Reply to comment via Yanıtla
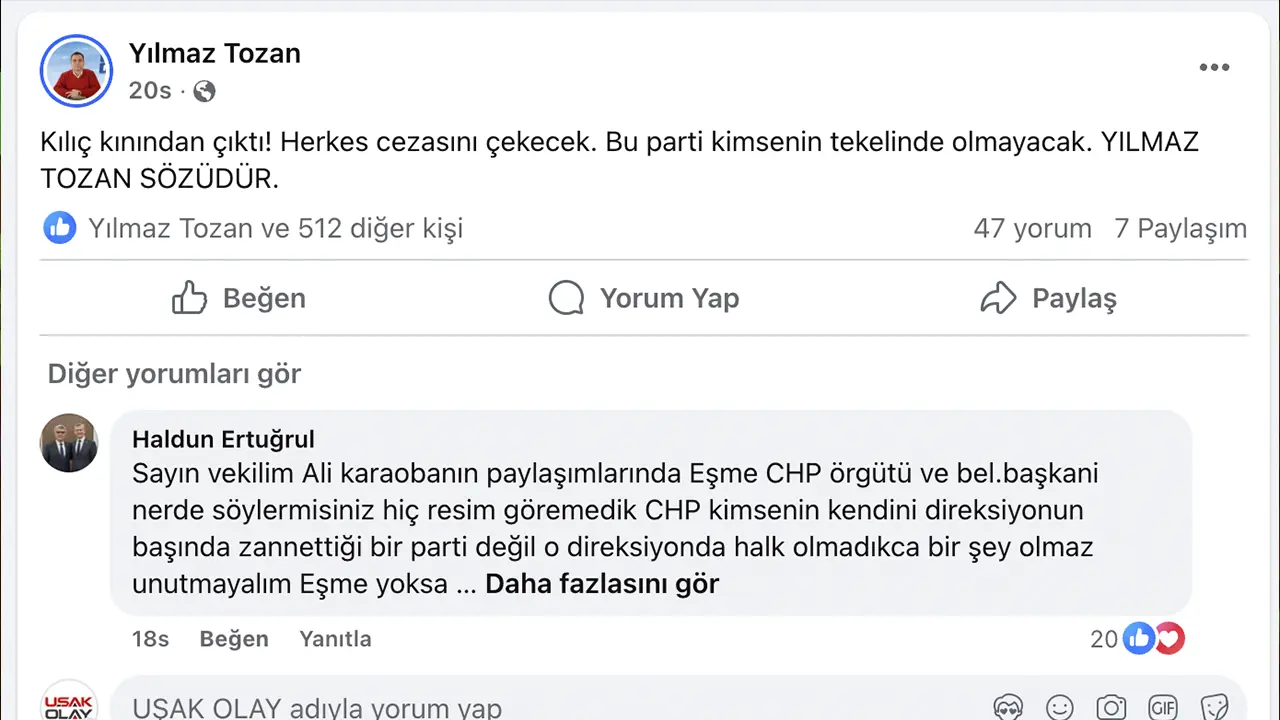The height and width of the screenshot is (720, 1280). pos(335,639)
